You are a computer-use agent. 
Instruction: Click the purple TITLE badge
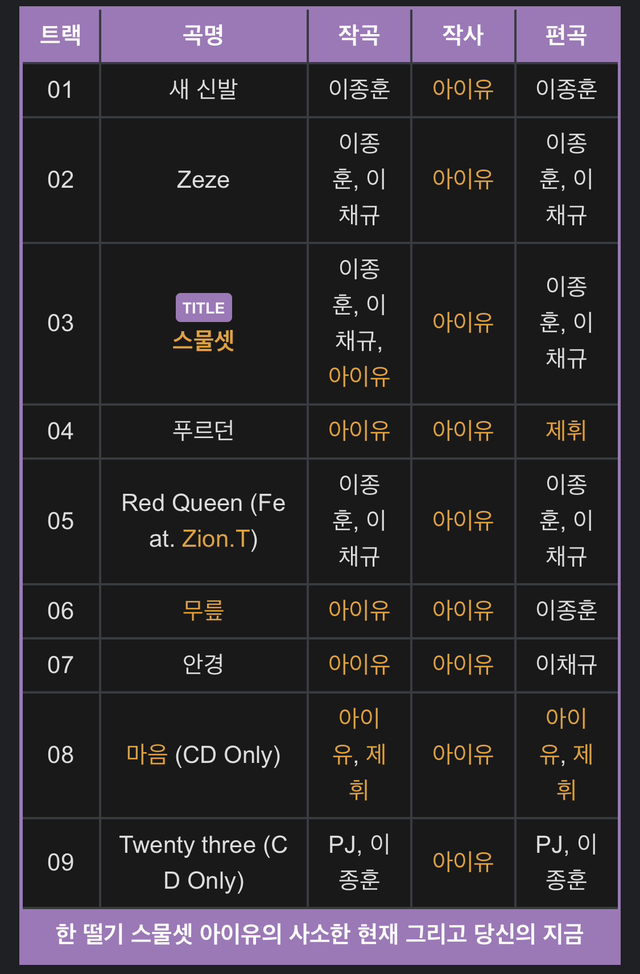click(x=204, y=307)
